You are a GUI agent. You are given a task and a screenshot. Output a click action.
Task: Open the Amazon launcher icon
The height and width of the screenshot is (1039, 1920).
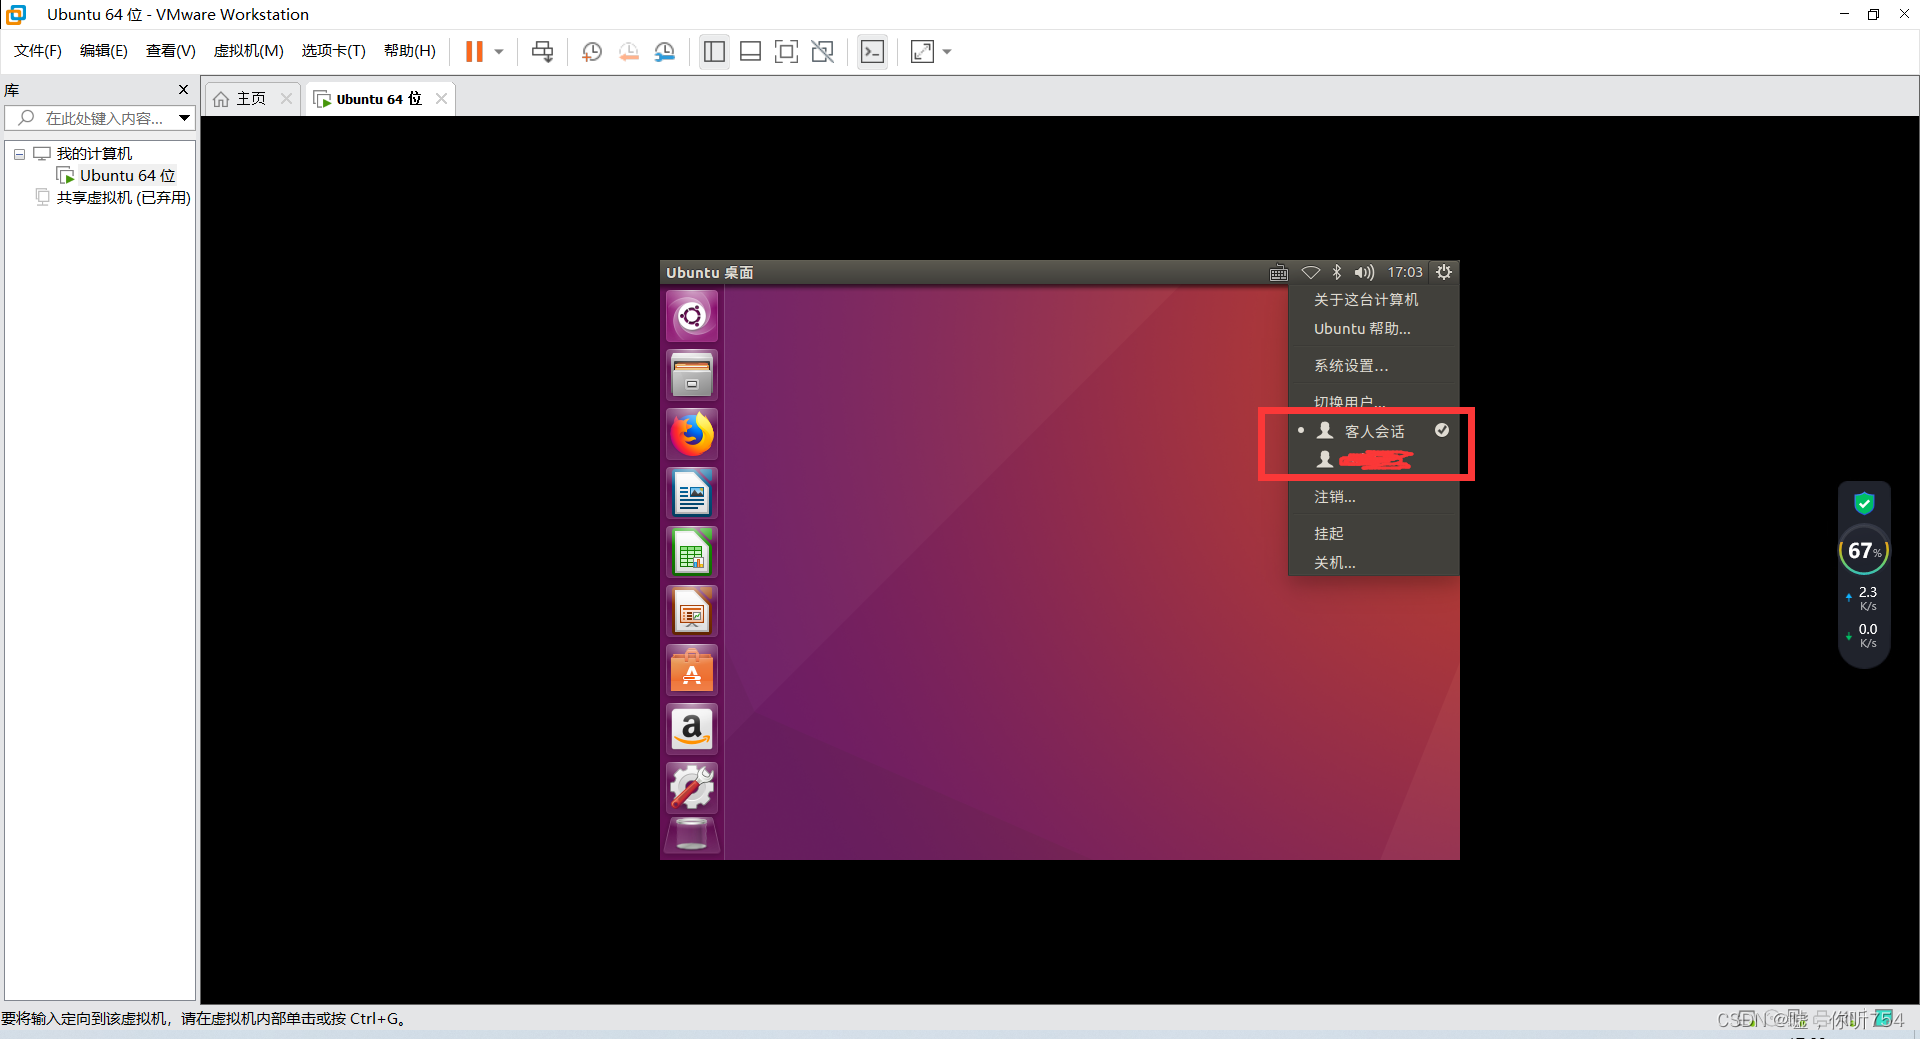(x=692, y=730)
